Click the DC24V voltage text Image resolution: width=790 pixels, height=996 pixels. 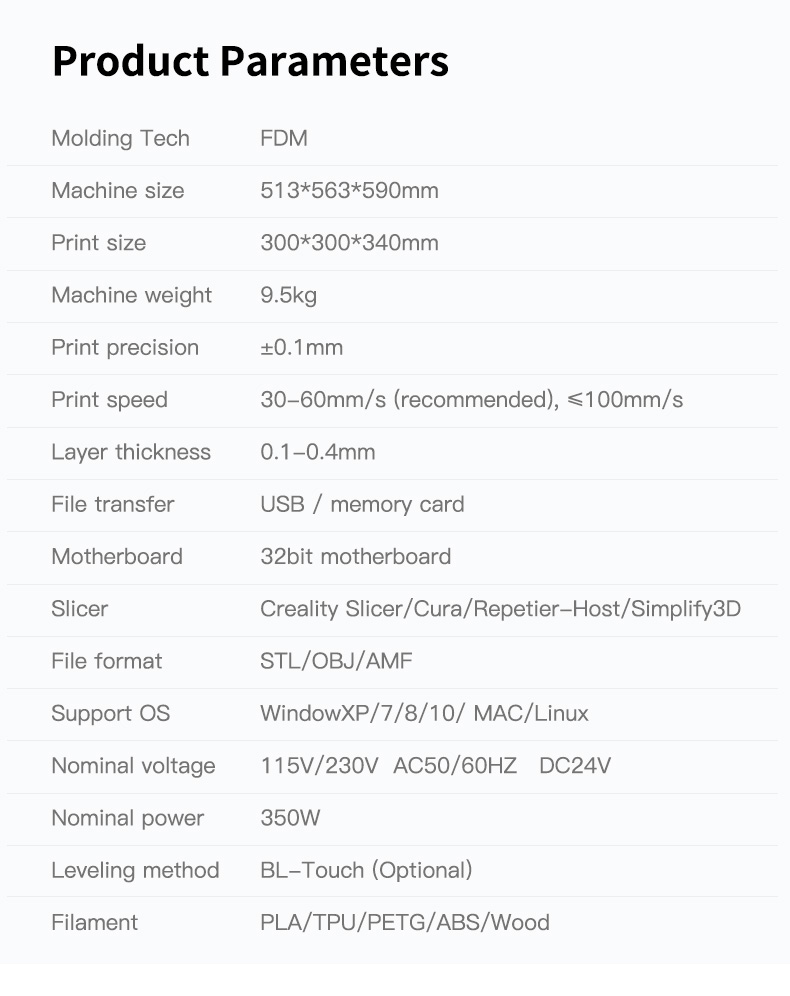pyautogui.click(x=575, y=765)
